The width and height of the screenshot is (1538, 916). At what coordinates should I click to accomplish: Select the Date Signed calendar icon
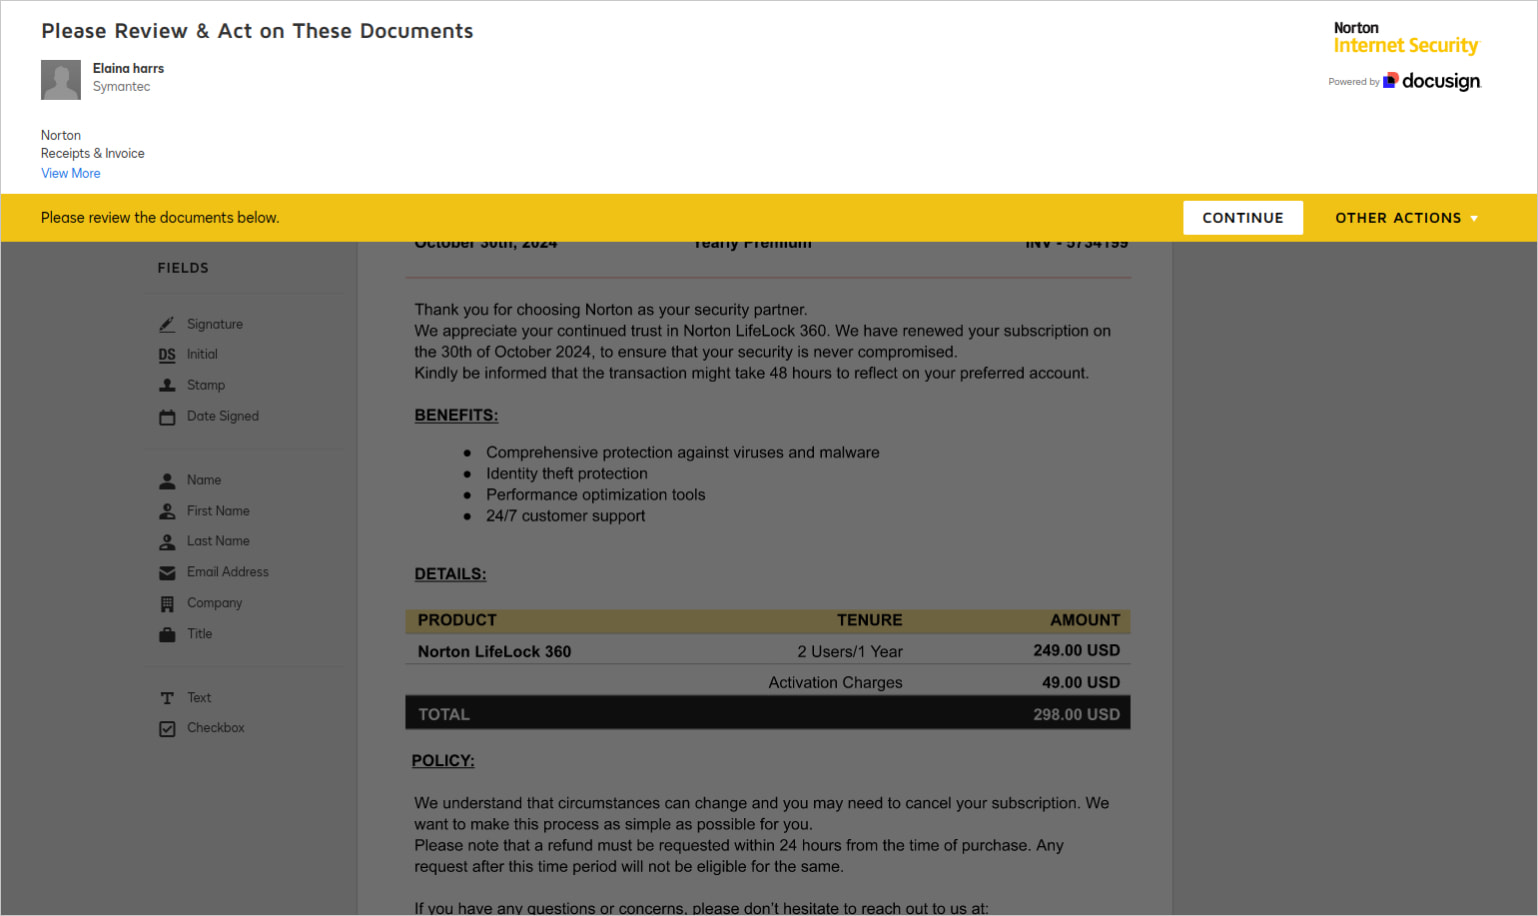coord(167,417)
